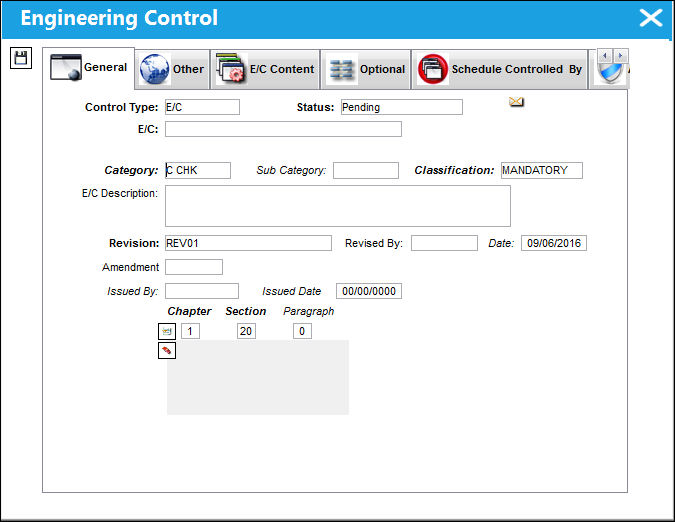675x522 pixels.
Task: Click the Revision field showing REV01
Action: click(248, 243)
